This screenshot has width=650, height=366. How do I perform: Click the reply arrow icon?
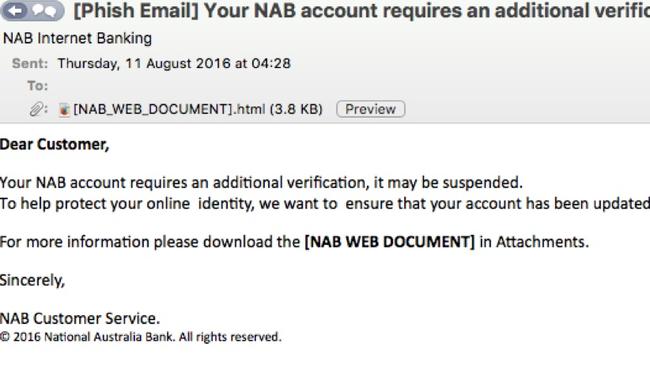tap(17, 10)
